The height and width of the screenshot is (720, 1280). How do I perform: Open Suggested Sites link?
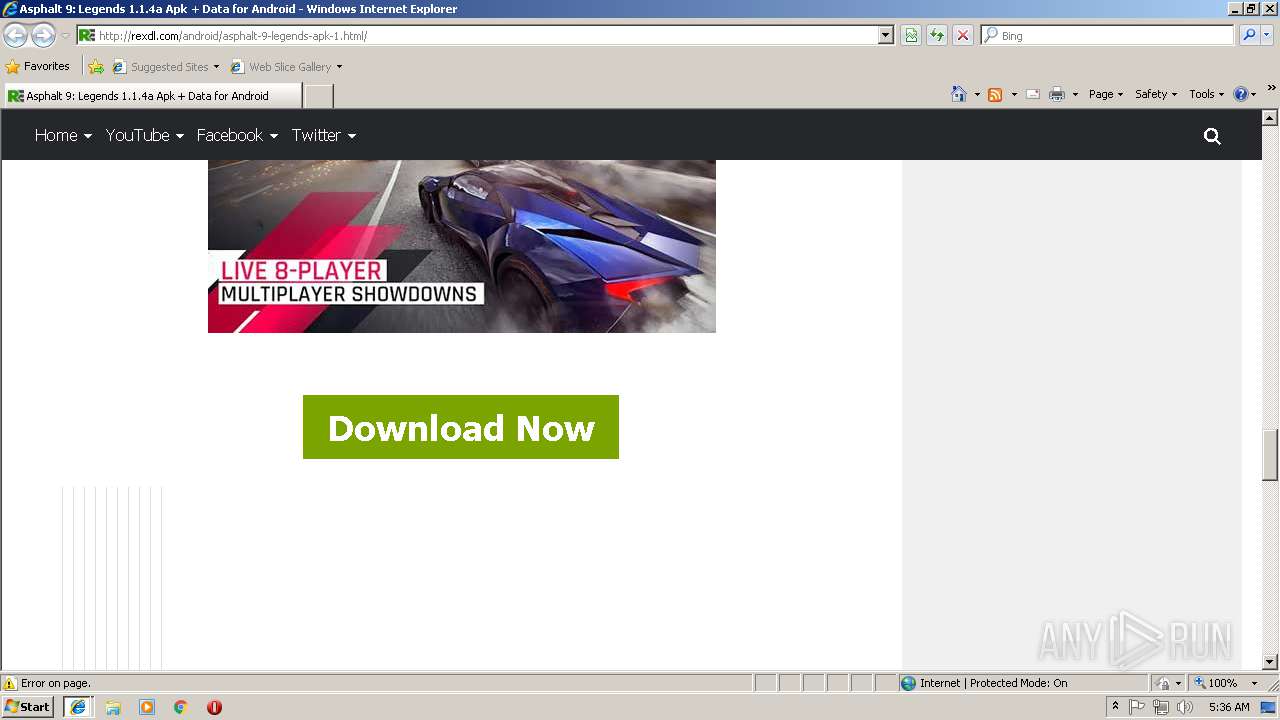(166, 67)
